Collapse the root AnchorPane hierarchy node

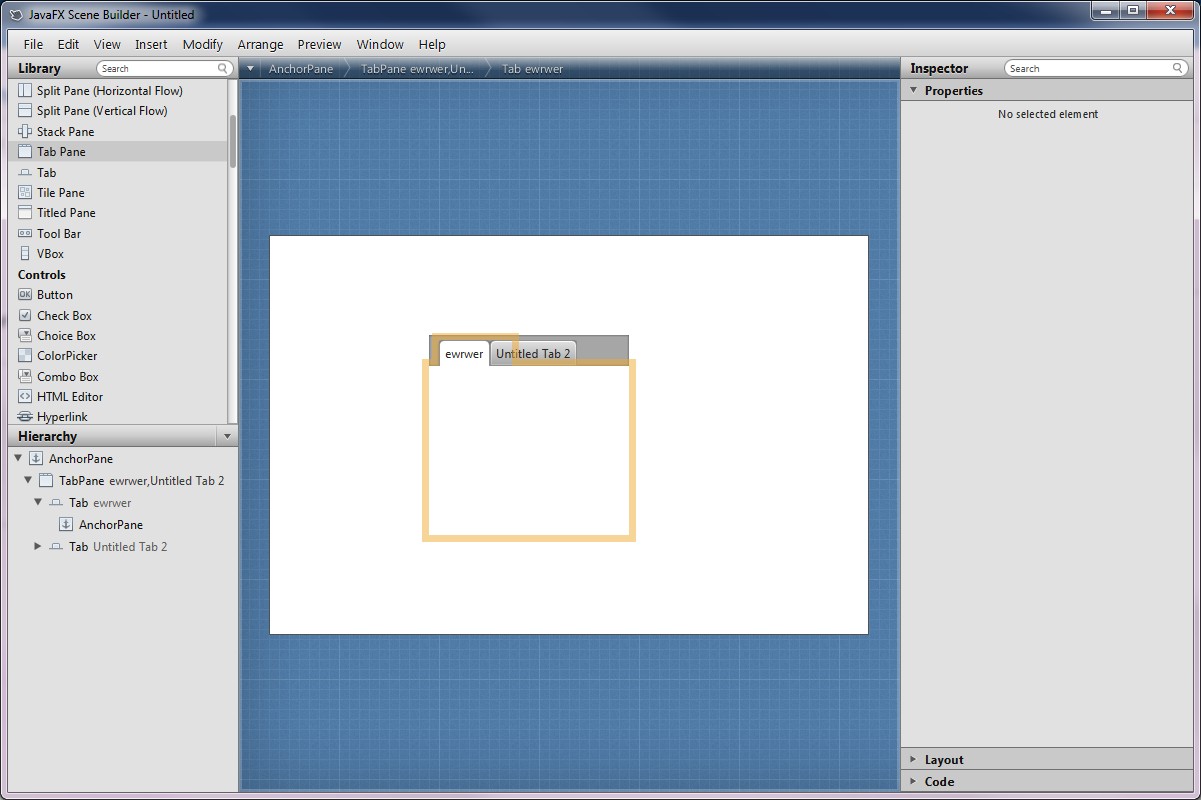[18, 458]
